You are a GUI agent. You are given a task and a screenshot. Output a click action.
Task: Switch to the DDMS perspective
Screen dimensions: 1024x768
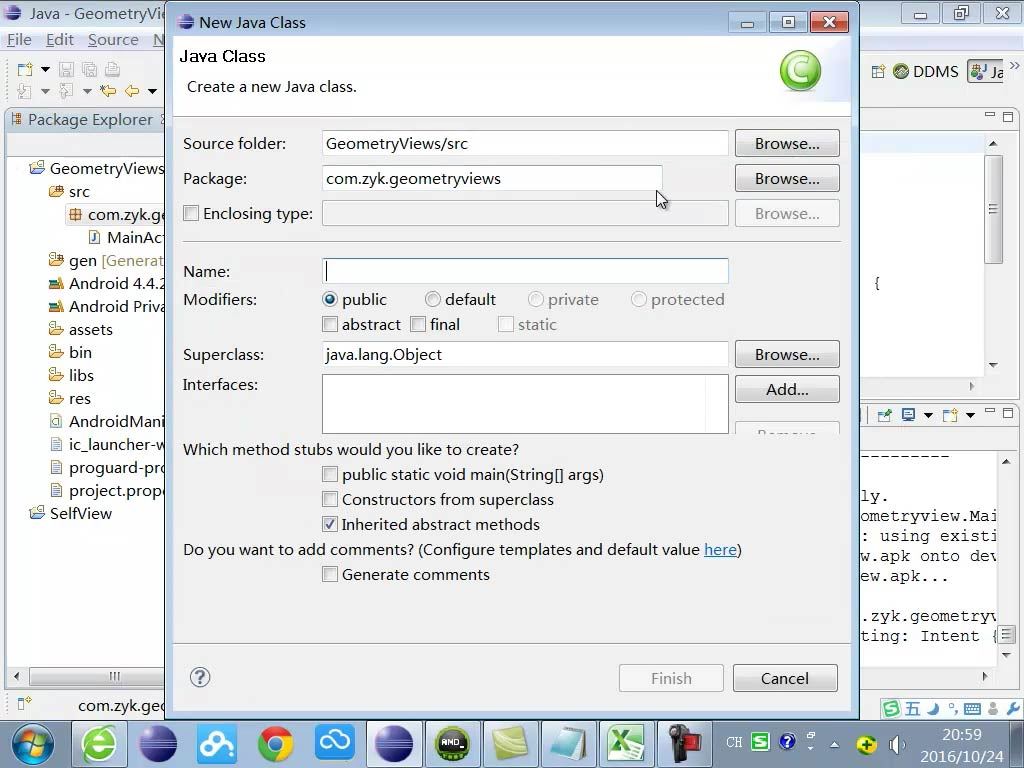coord(926,72)
